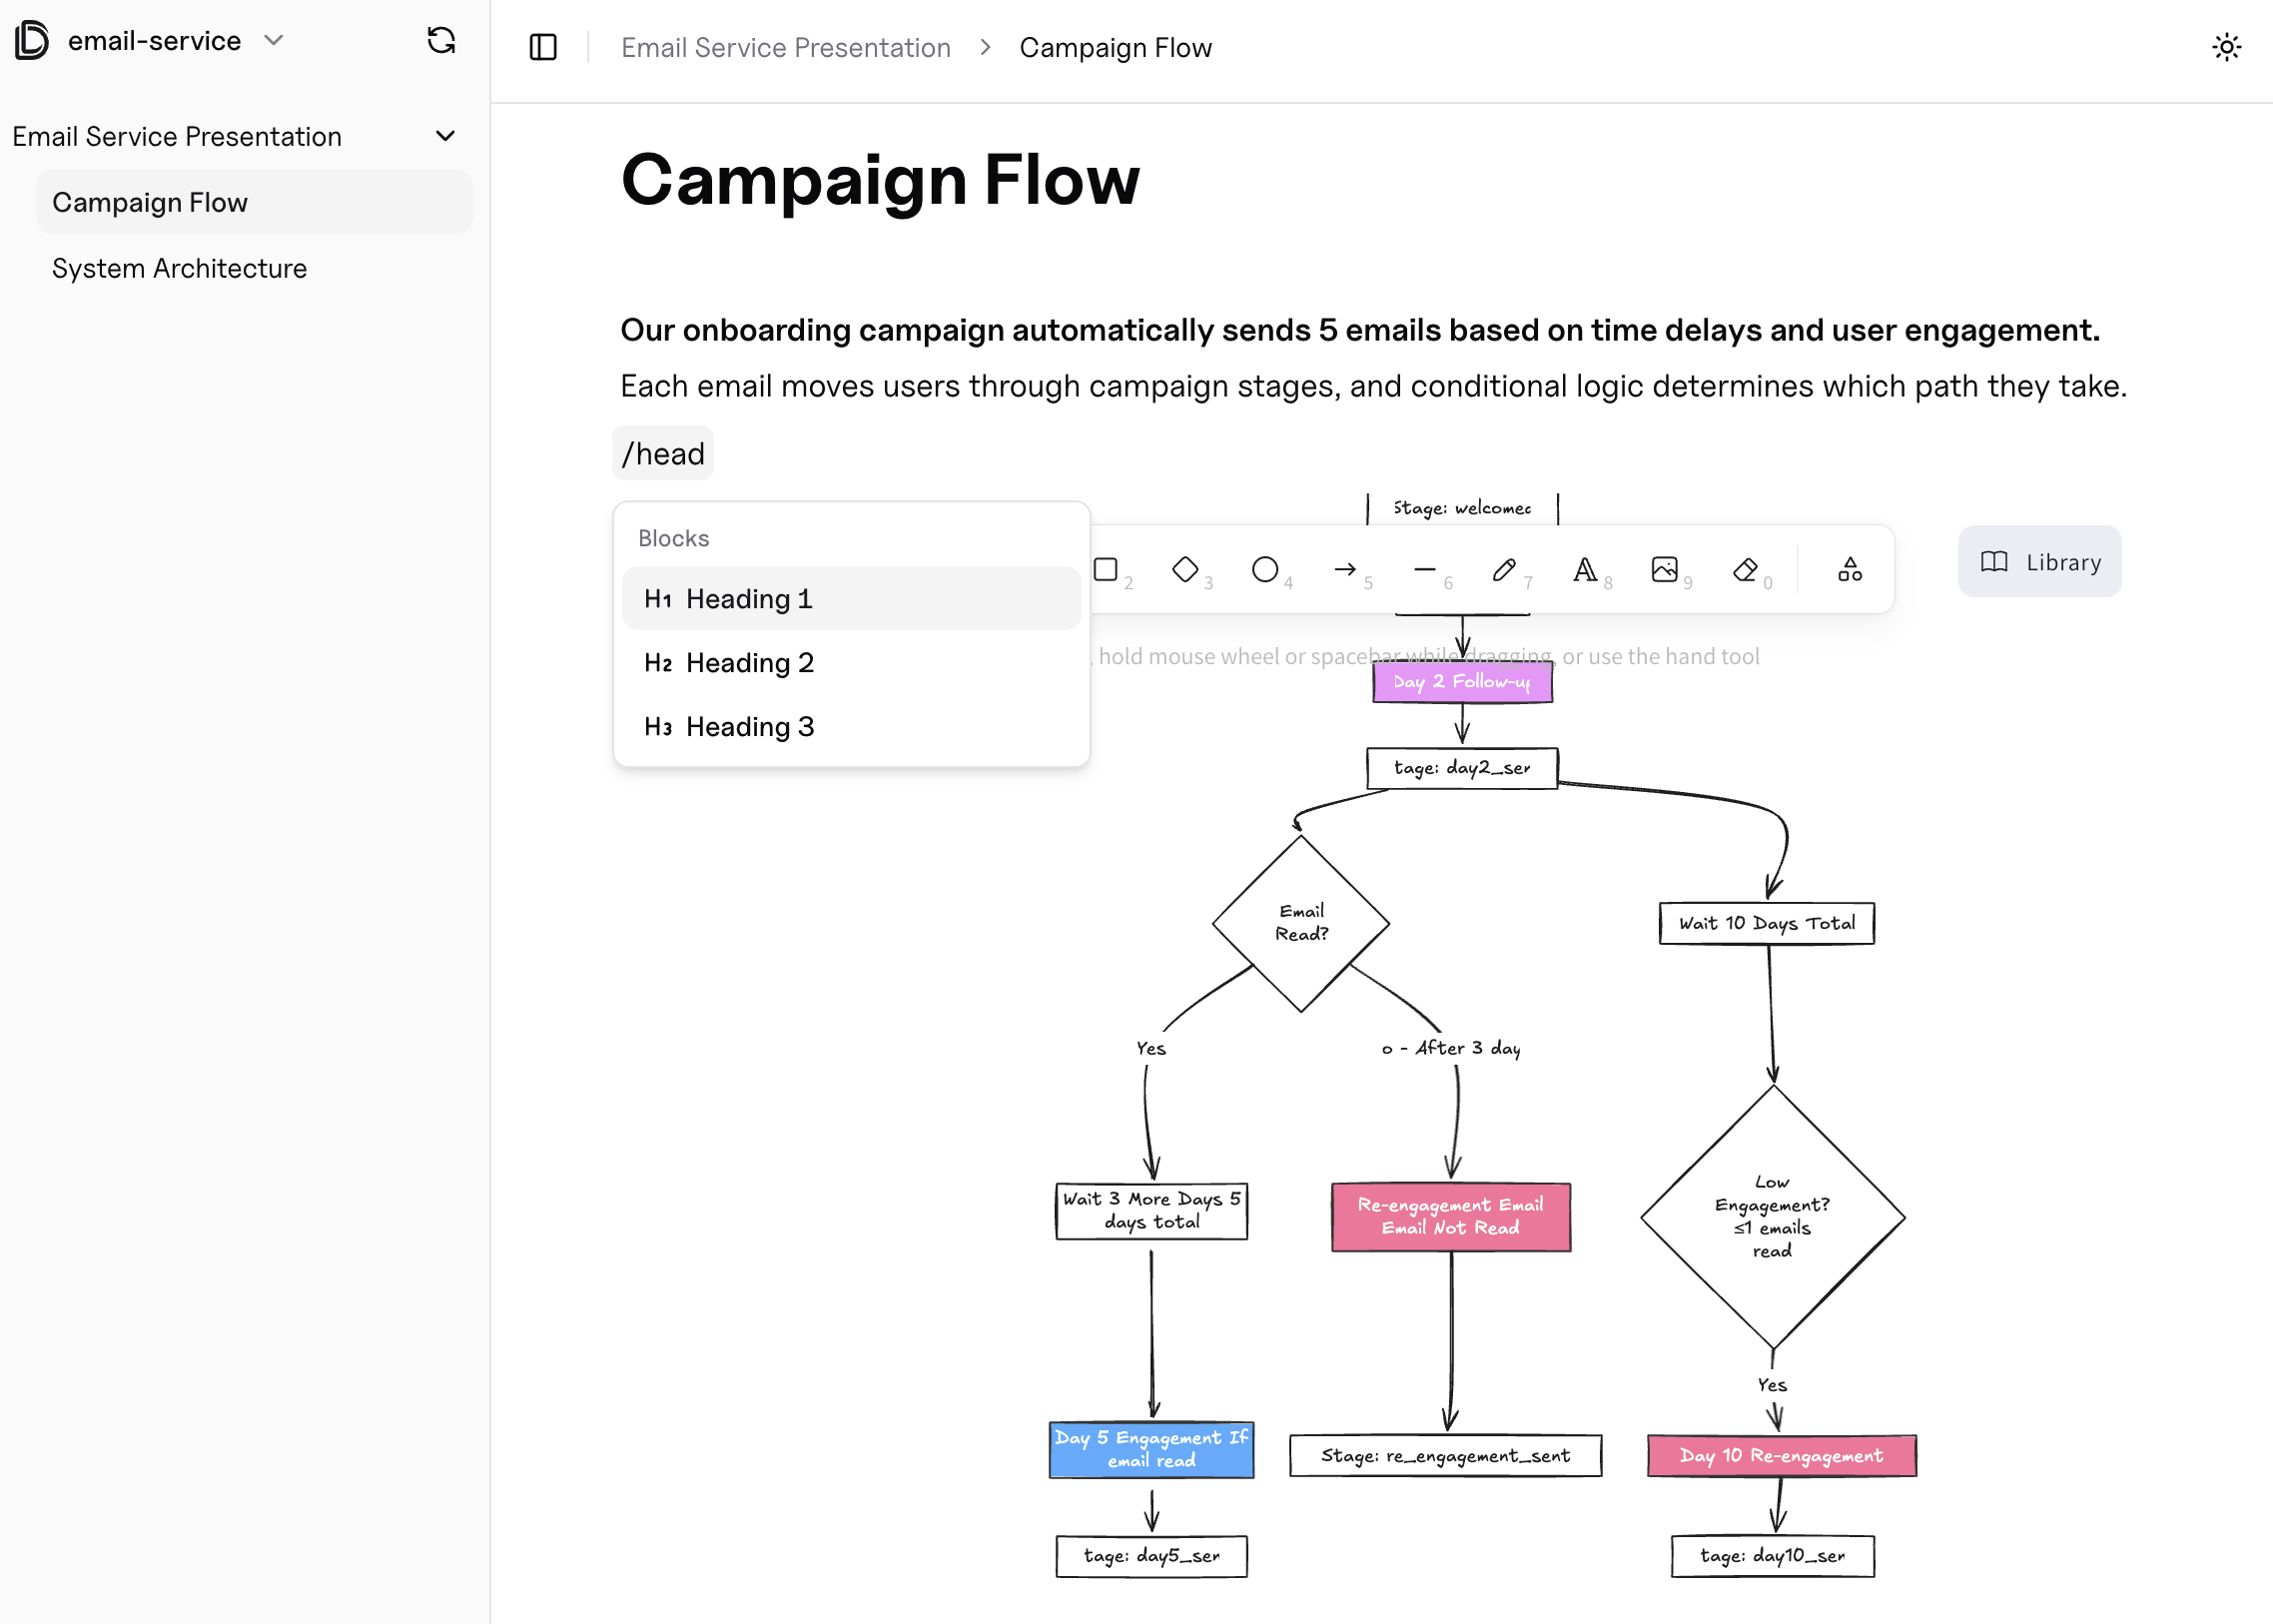The height and width of the screenshot is (1624, 2273).
Task: Open the System Architecture page
Action: tap(180, 268)
